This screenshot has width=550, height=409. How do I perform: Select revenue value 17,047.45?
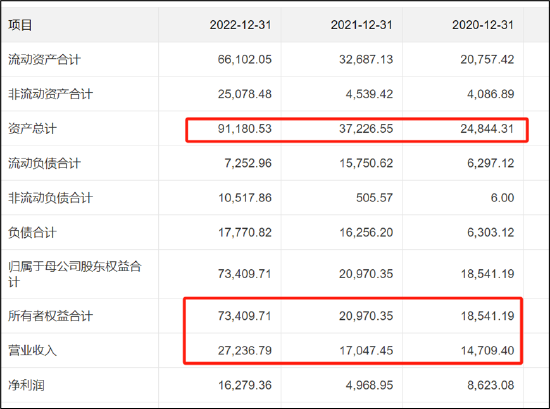coord(366,350)
